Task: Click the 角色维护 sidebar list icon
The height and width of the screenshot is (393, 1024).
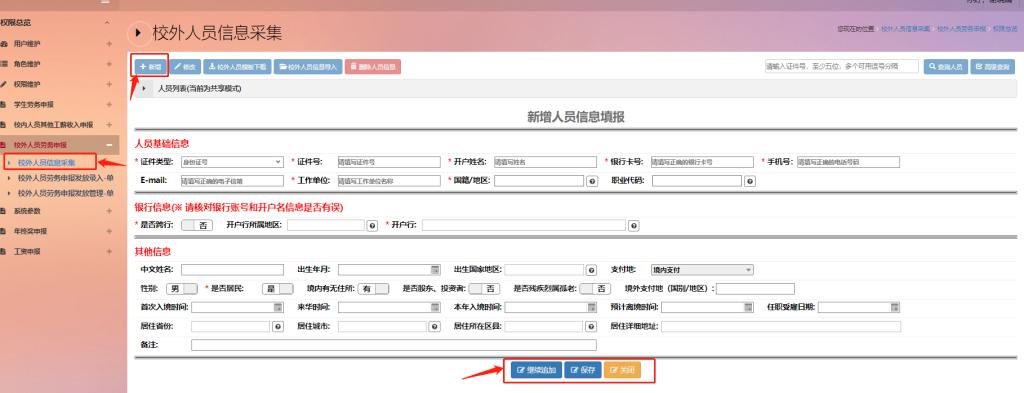Action: tap(4, 64)
